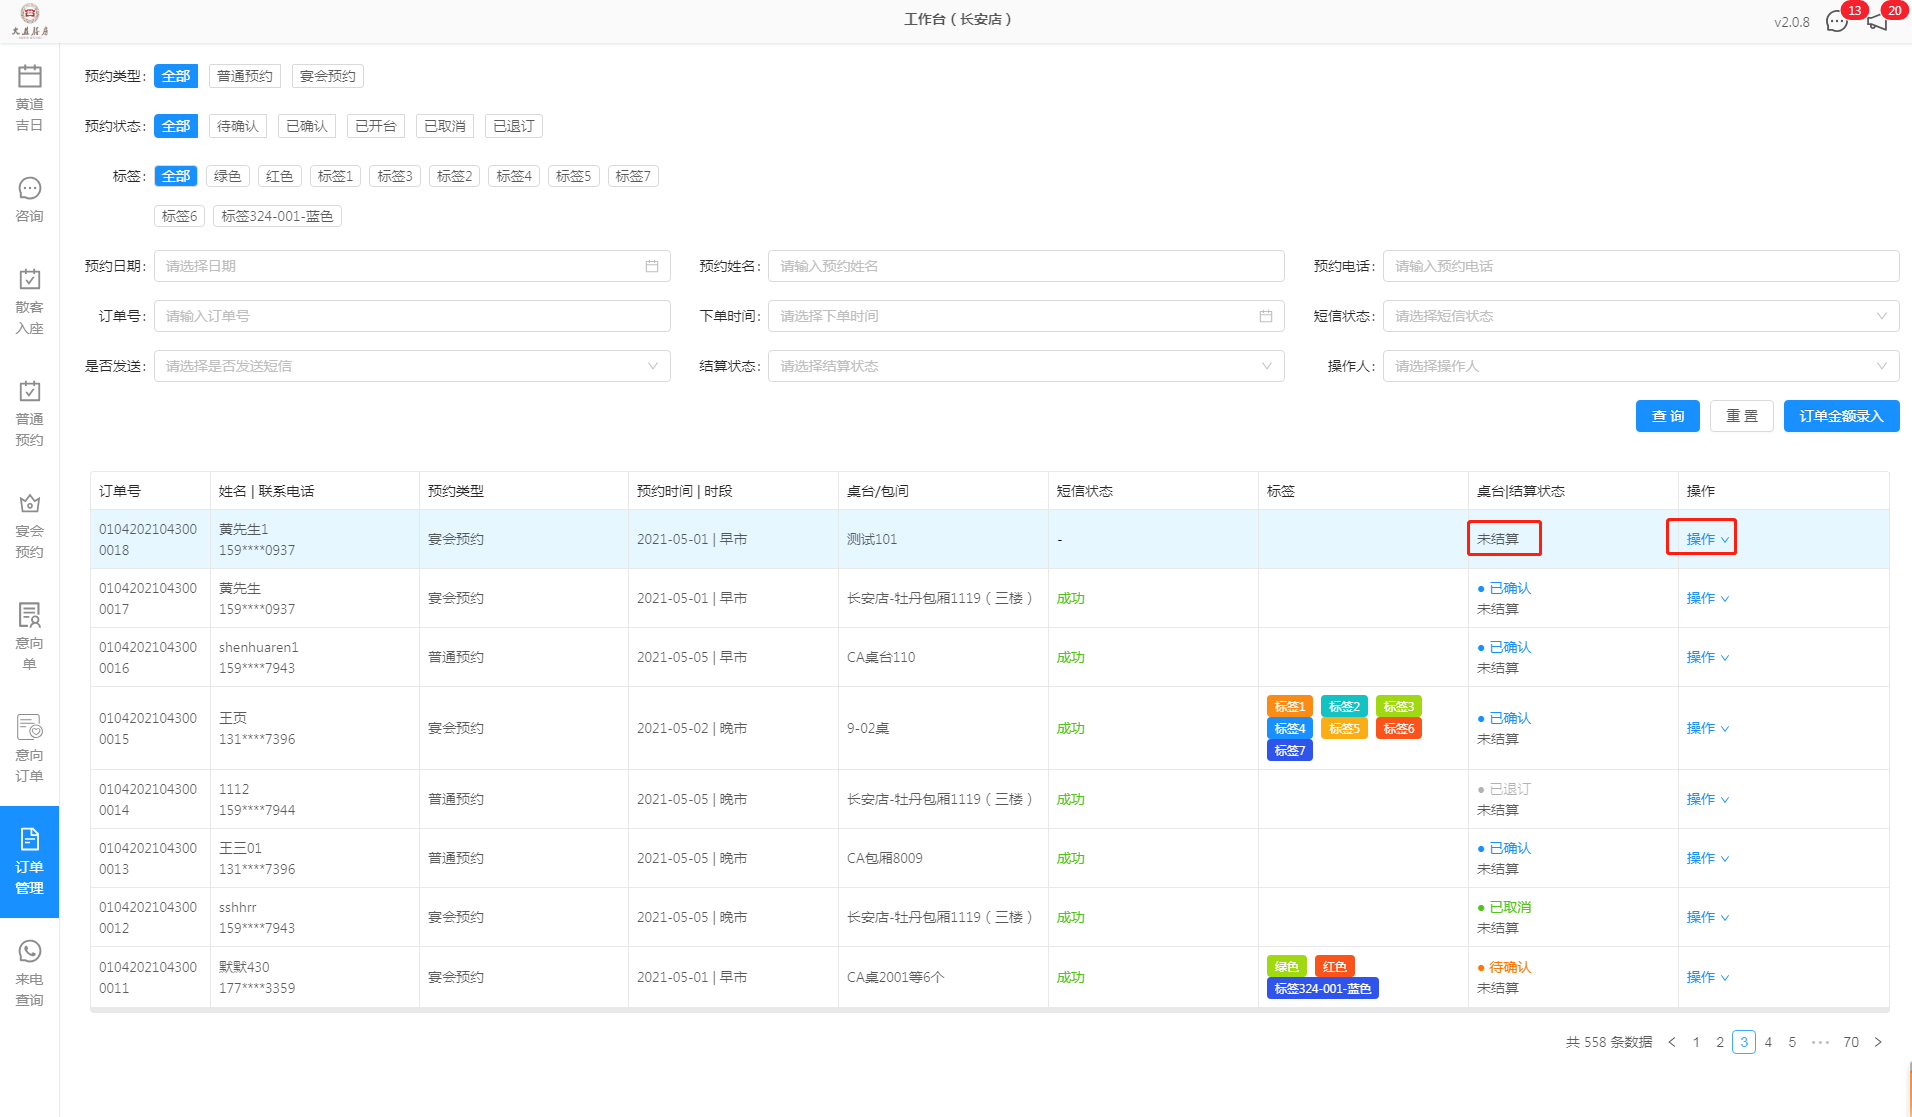Focus 预约姓名 input field
The height and width of the screenshot is (1117, 1912).
(1026, 266)
